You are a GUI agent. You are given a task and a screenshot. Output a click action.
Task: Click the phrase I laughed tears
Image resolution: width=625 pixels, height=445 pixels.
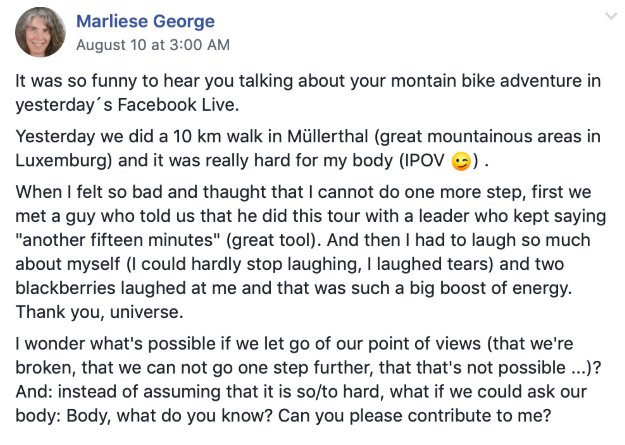[428, 264]
